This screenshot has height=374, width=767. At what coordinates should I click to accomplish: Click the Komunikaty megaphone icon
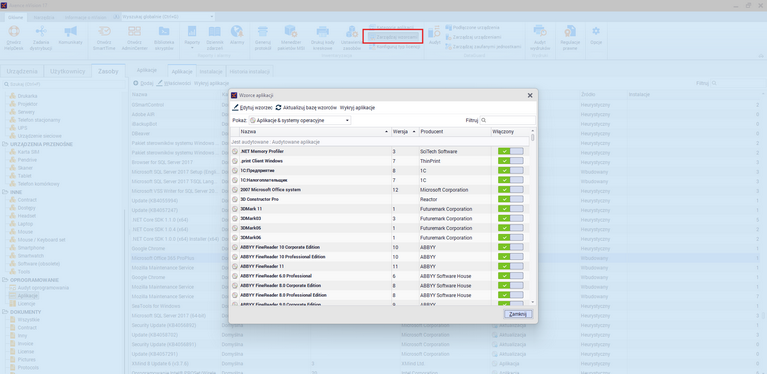[x=70, y=32]
